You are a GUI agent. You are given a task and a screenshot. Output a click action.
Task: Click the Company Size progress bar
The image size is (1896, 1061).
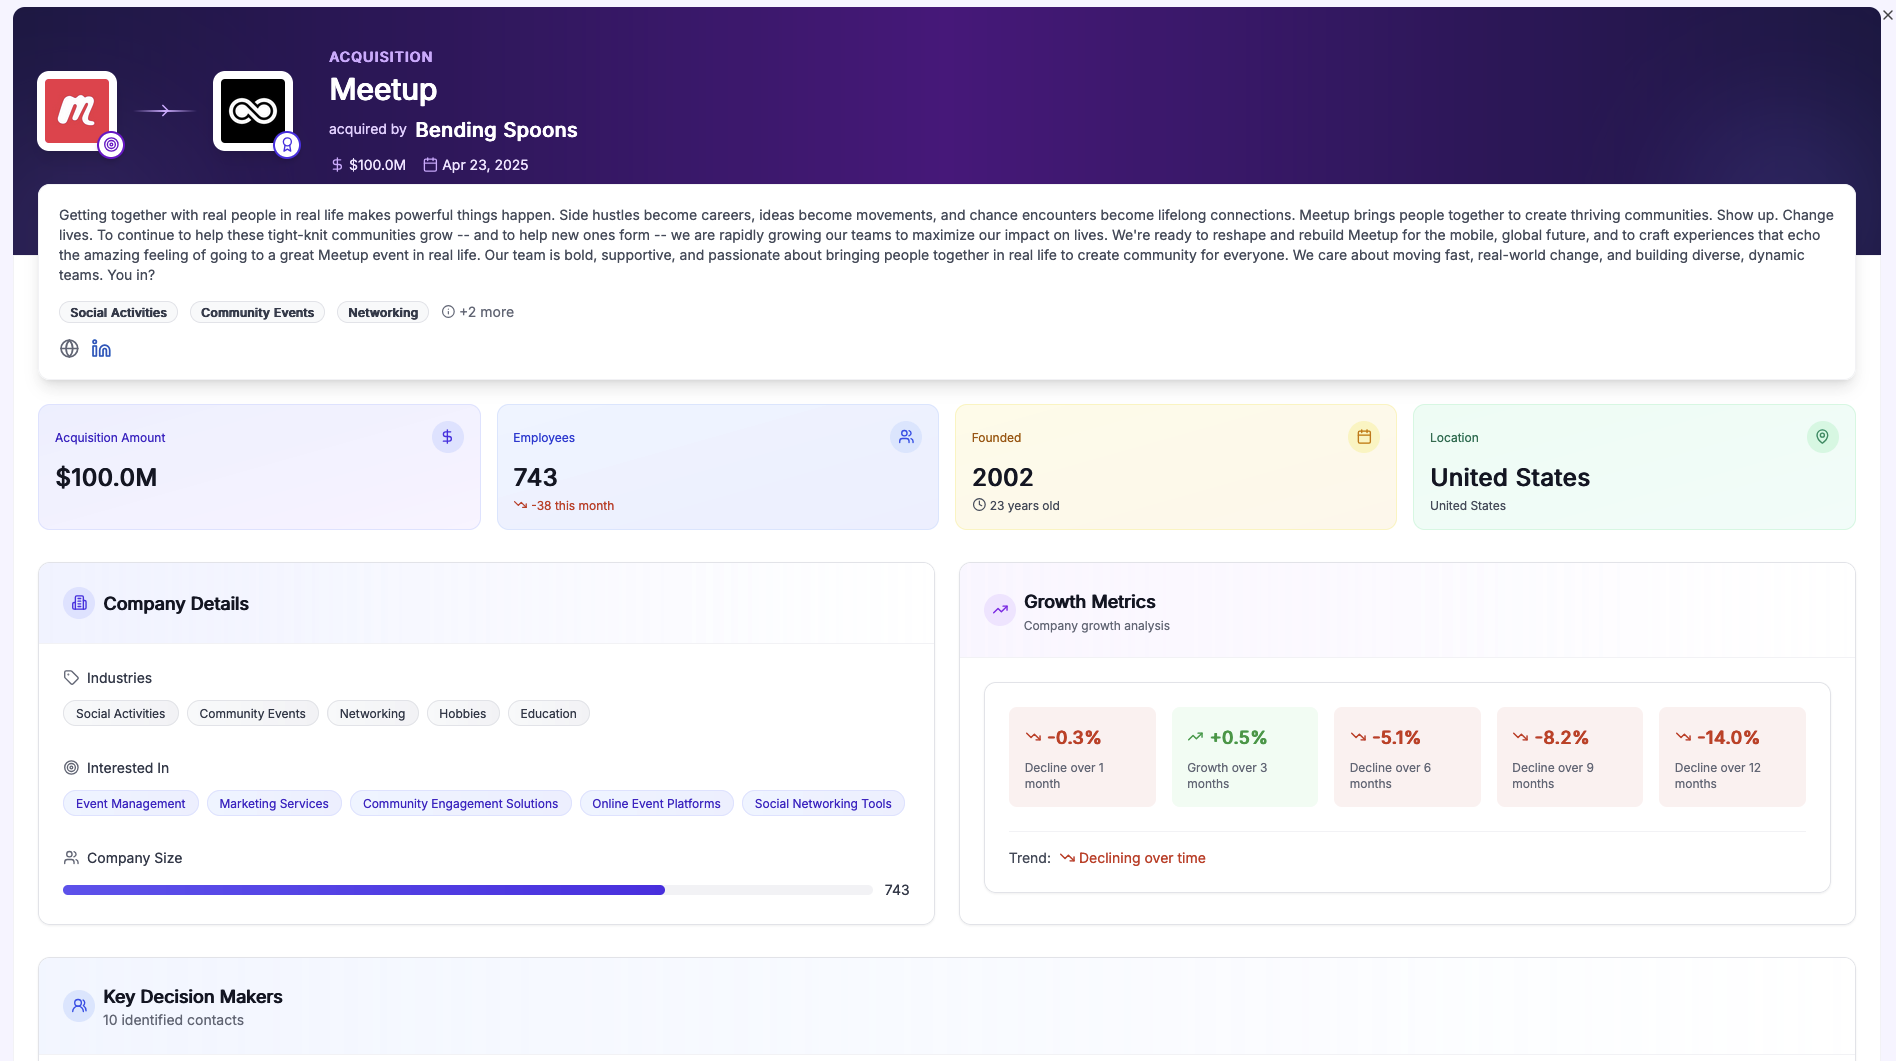pyautogui.click(x=467, y=890)
